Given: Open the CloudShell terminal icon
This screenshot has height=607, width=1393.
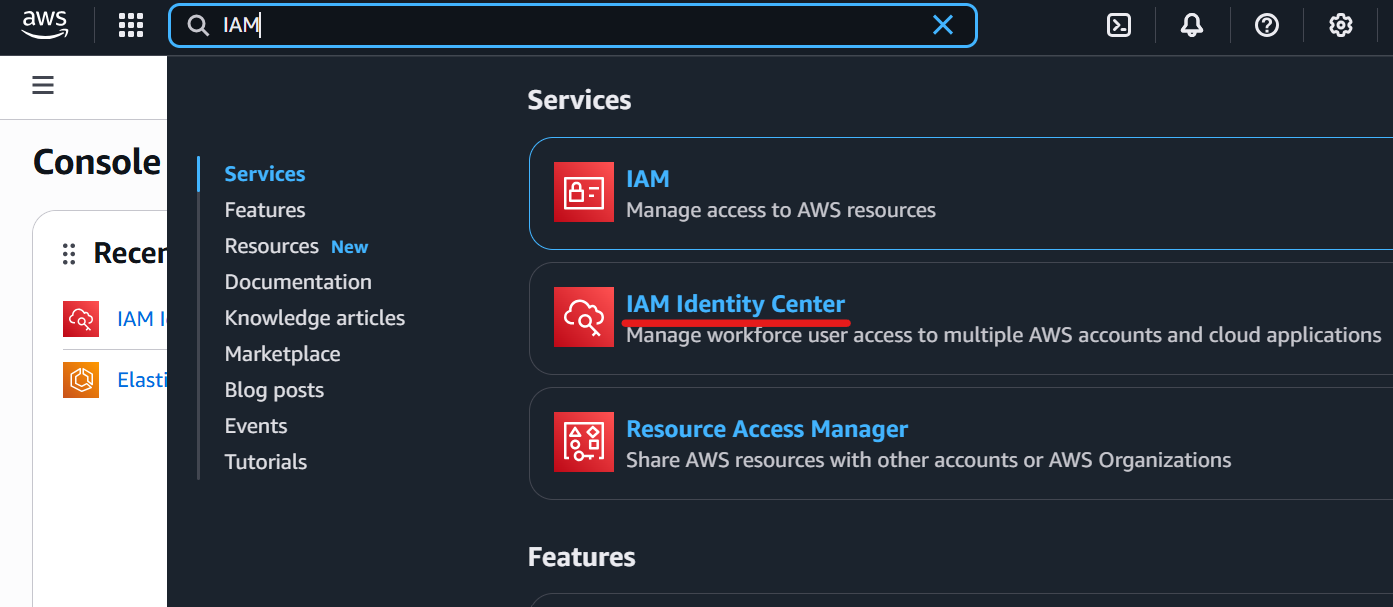Looking at the screenshot, I should tap(1119, 25).
